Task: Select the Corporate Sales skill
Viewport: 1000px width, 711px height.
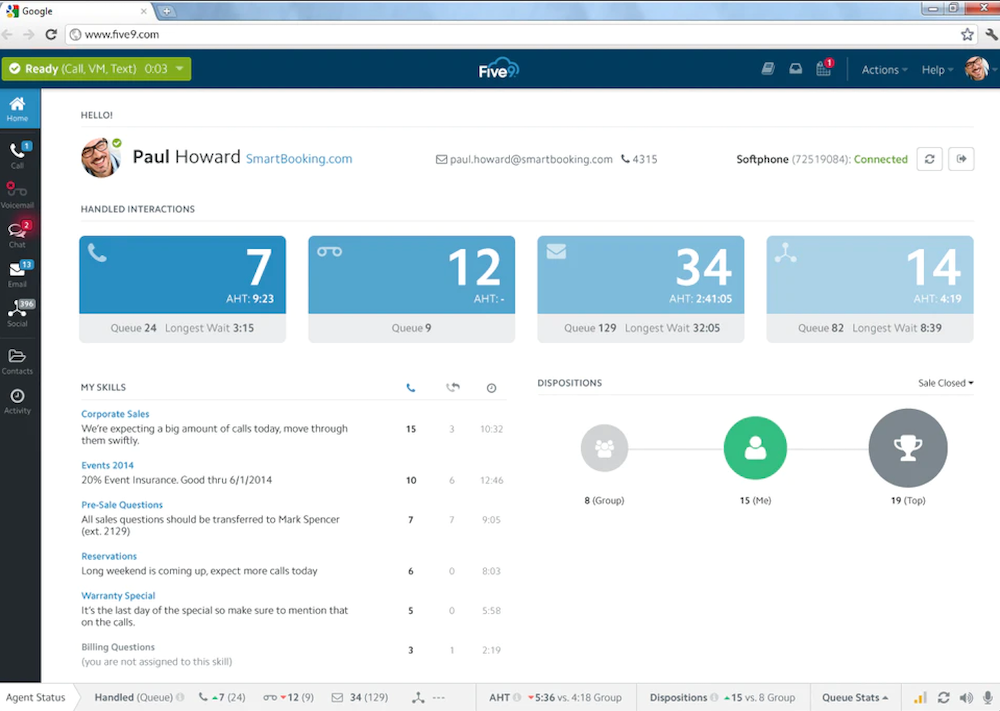Action: coord(115,414)
